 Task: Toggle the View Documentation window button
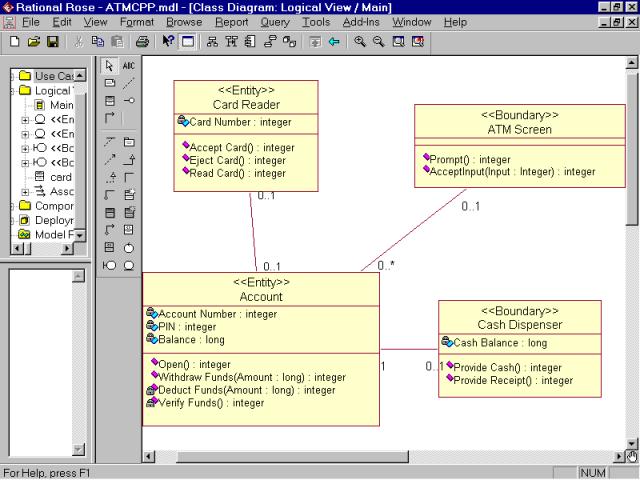[188, 42]
